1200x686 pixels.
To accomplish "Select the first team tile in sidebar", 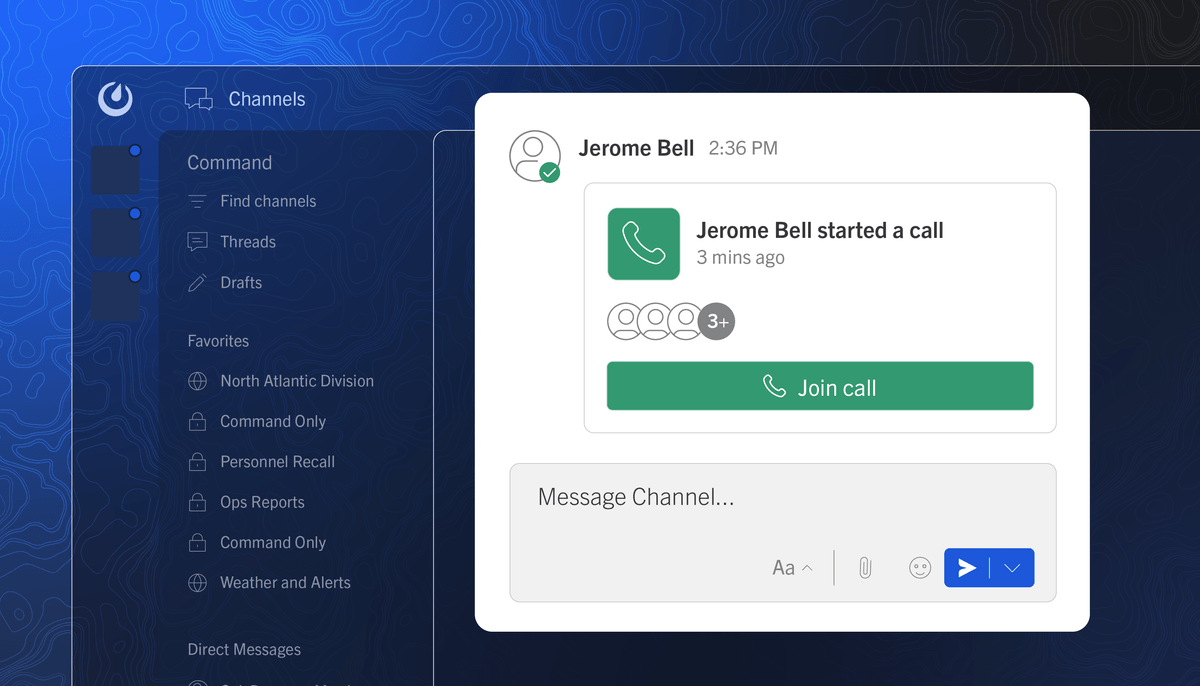I will pyautogui.click(x=116, y=170).
